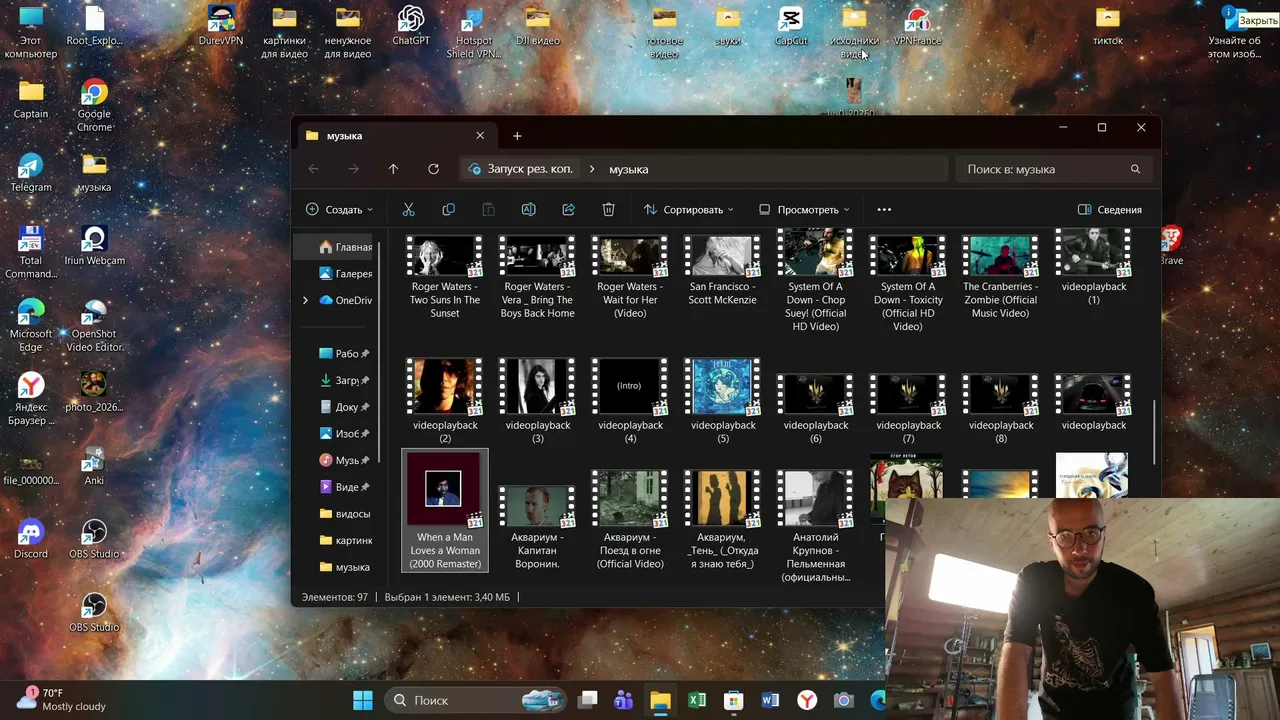Open the Discord desktop shortcut
This screenshot has width=1280, height=720.
tap(31, 539)
